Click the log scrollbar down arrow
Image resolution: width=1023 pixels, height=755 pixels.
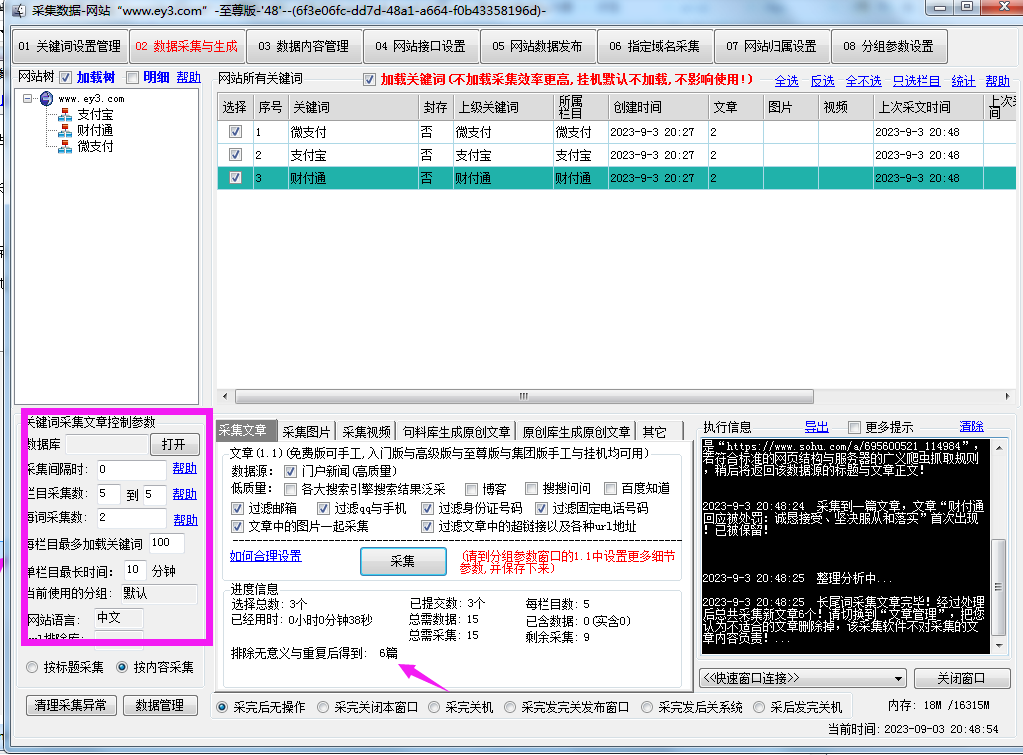998,646
